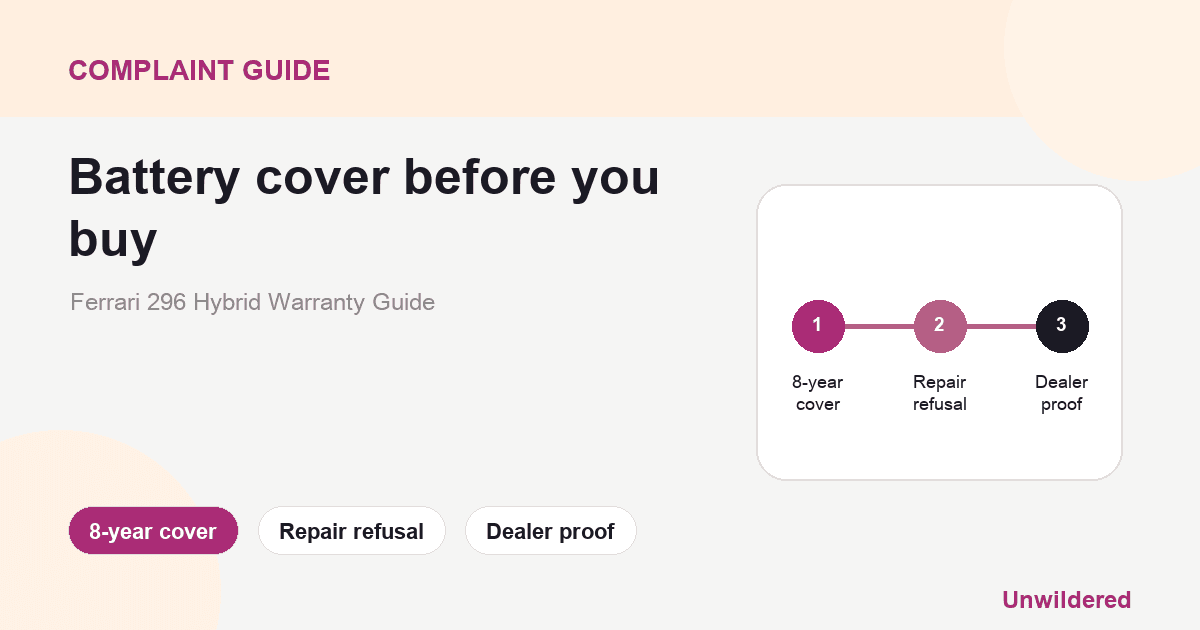
Task: Click the 8-year cover label under step 1
Action: pos(818,393)
